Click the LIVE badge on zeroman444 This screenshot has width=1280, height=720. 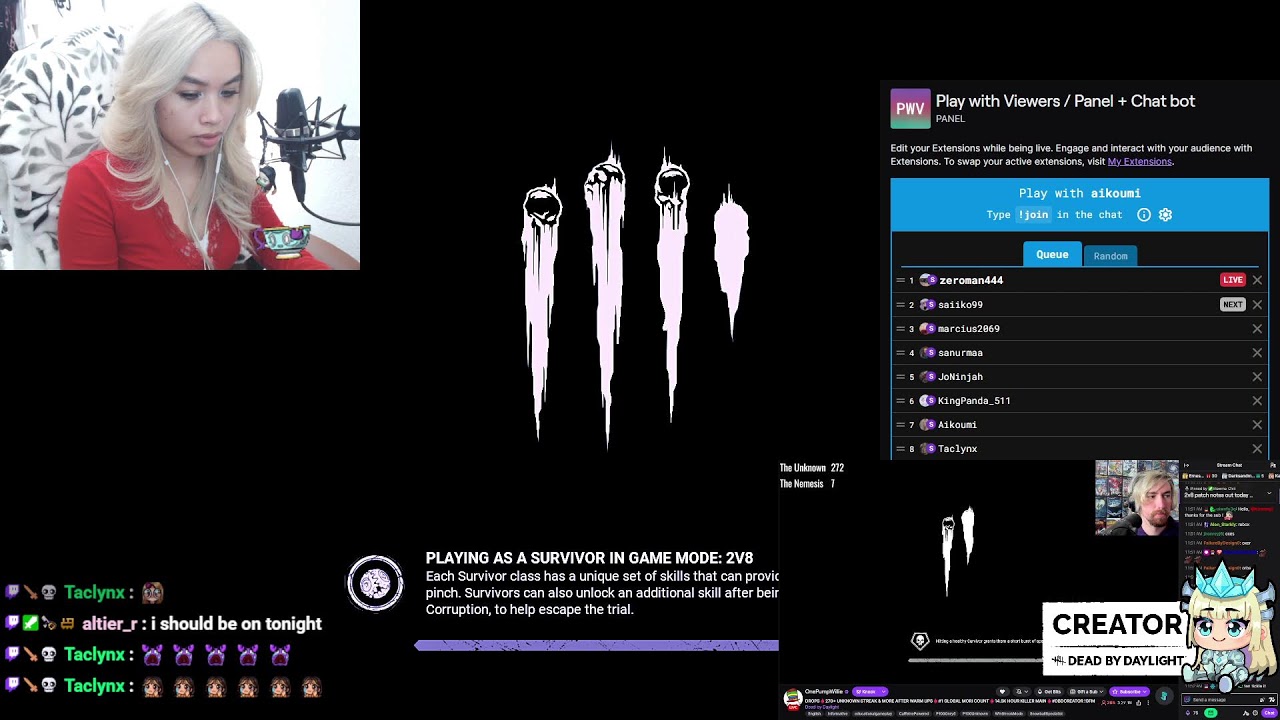coord(1232,280)
